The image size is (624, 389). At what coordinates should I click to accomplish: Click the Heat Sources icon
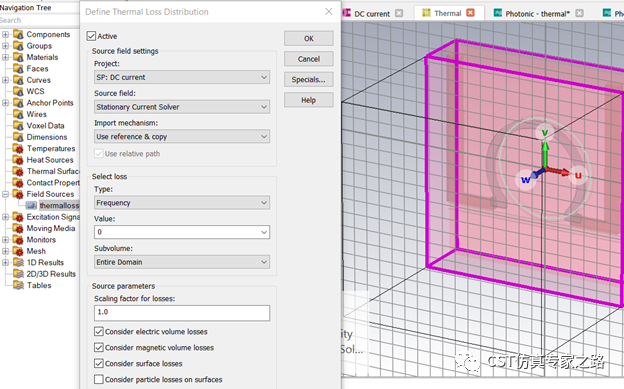click(18, 160)
